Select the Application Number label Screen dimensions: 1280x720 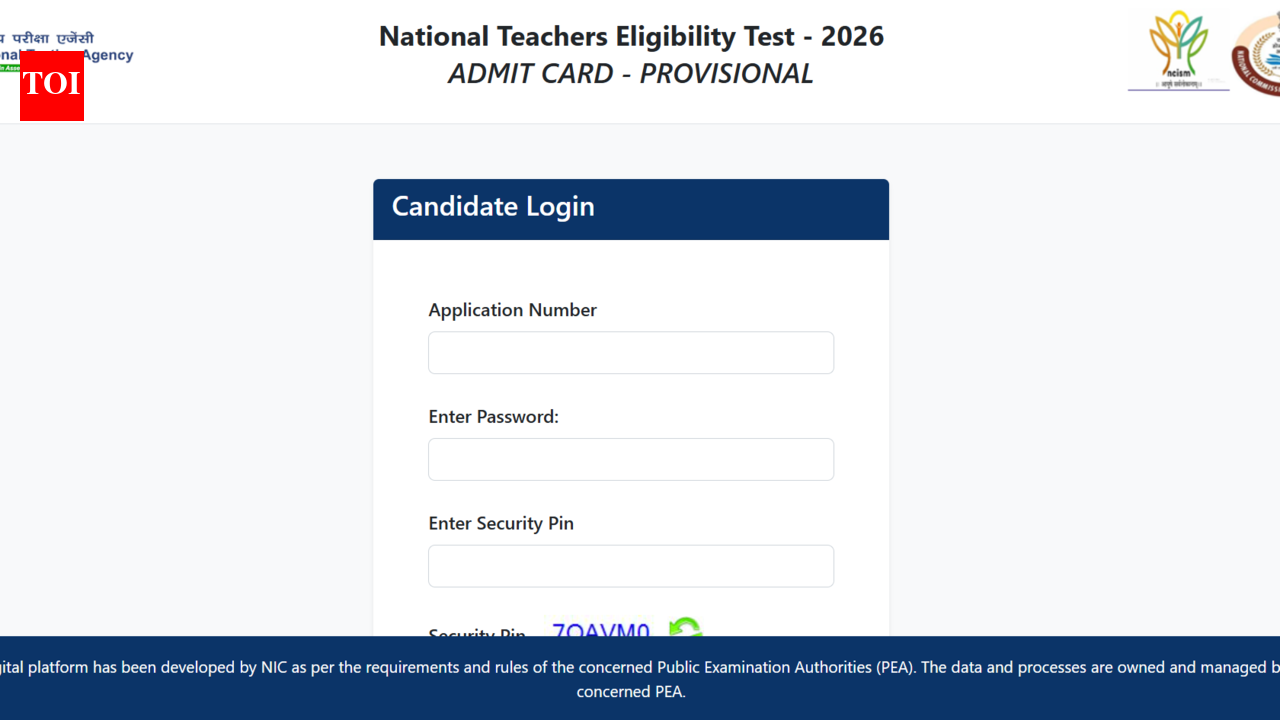click(x=512, y=310)
